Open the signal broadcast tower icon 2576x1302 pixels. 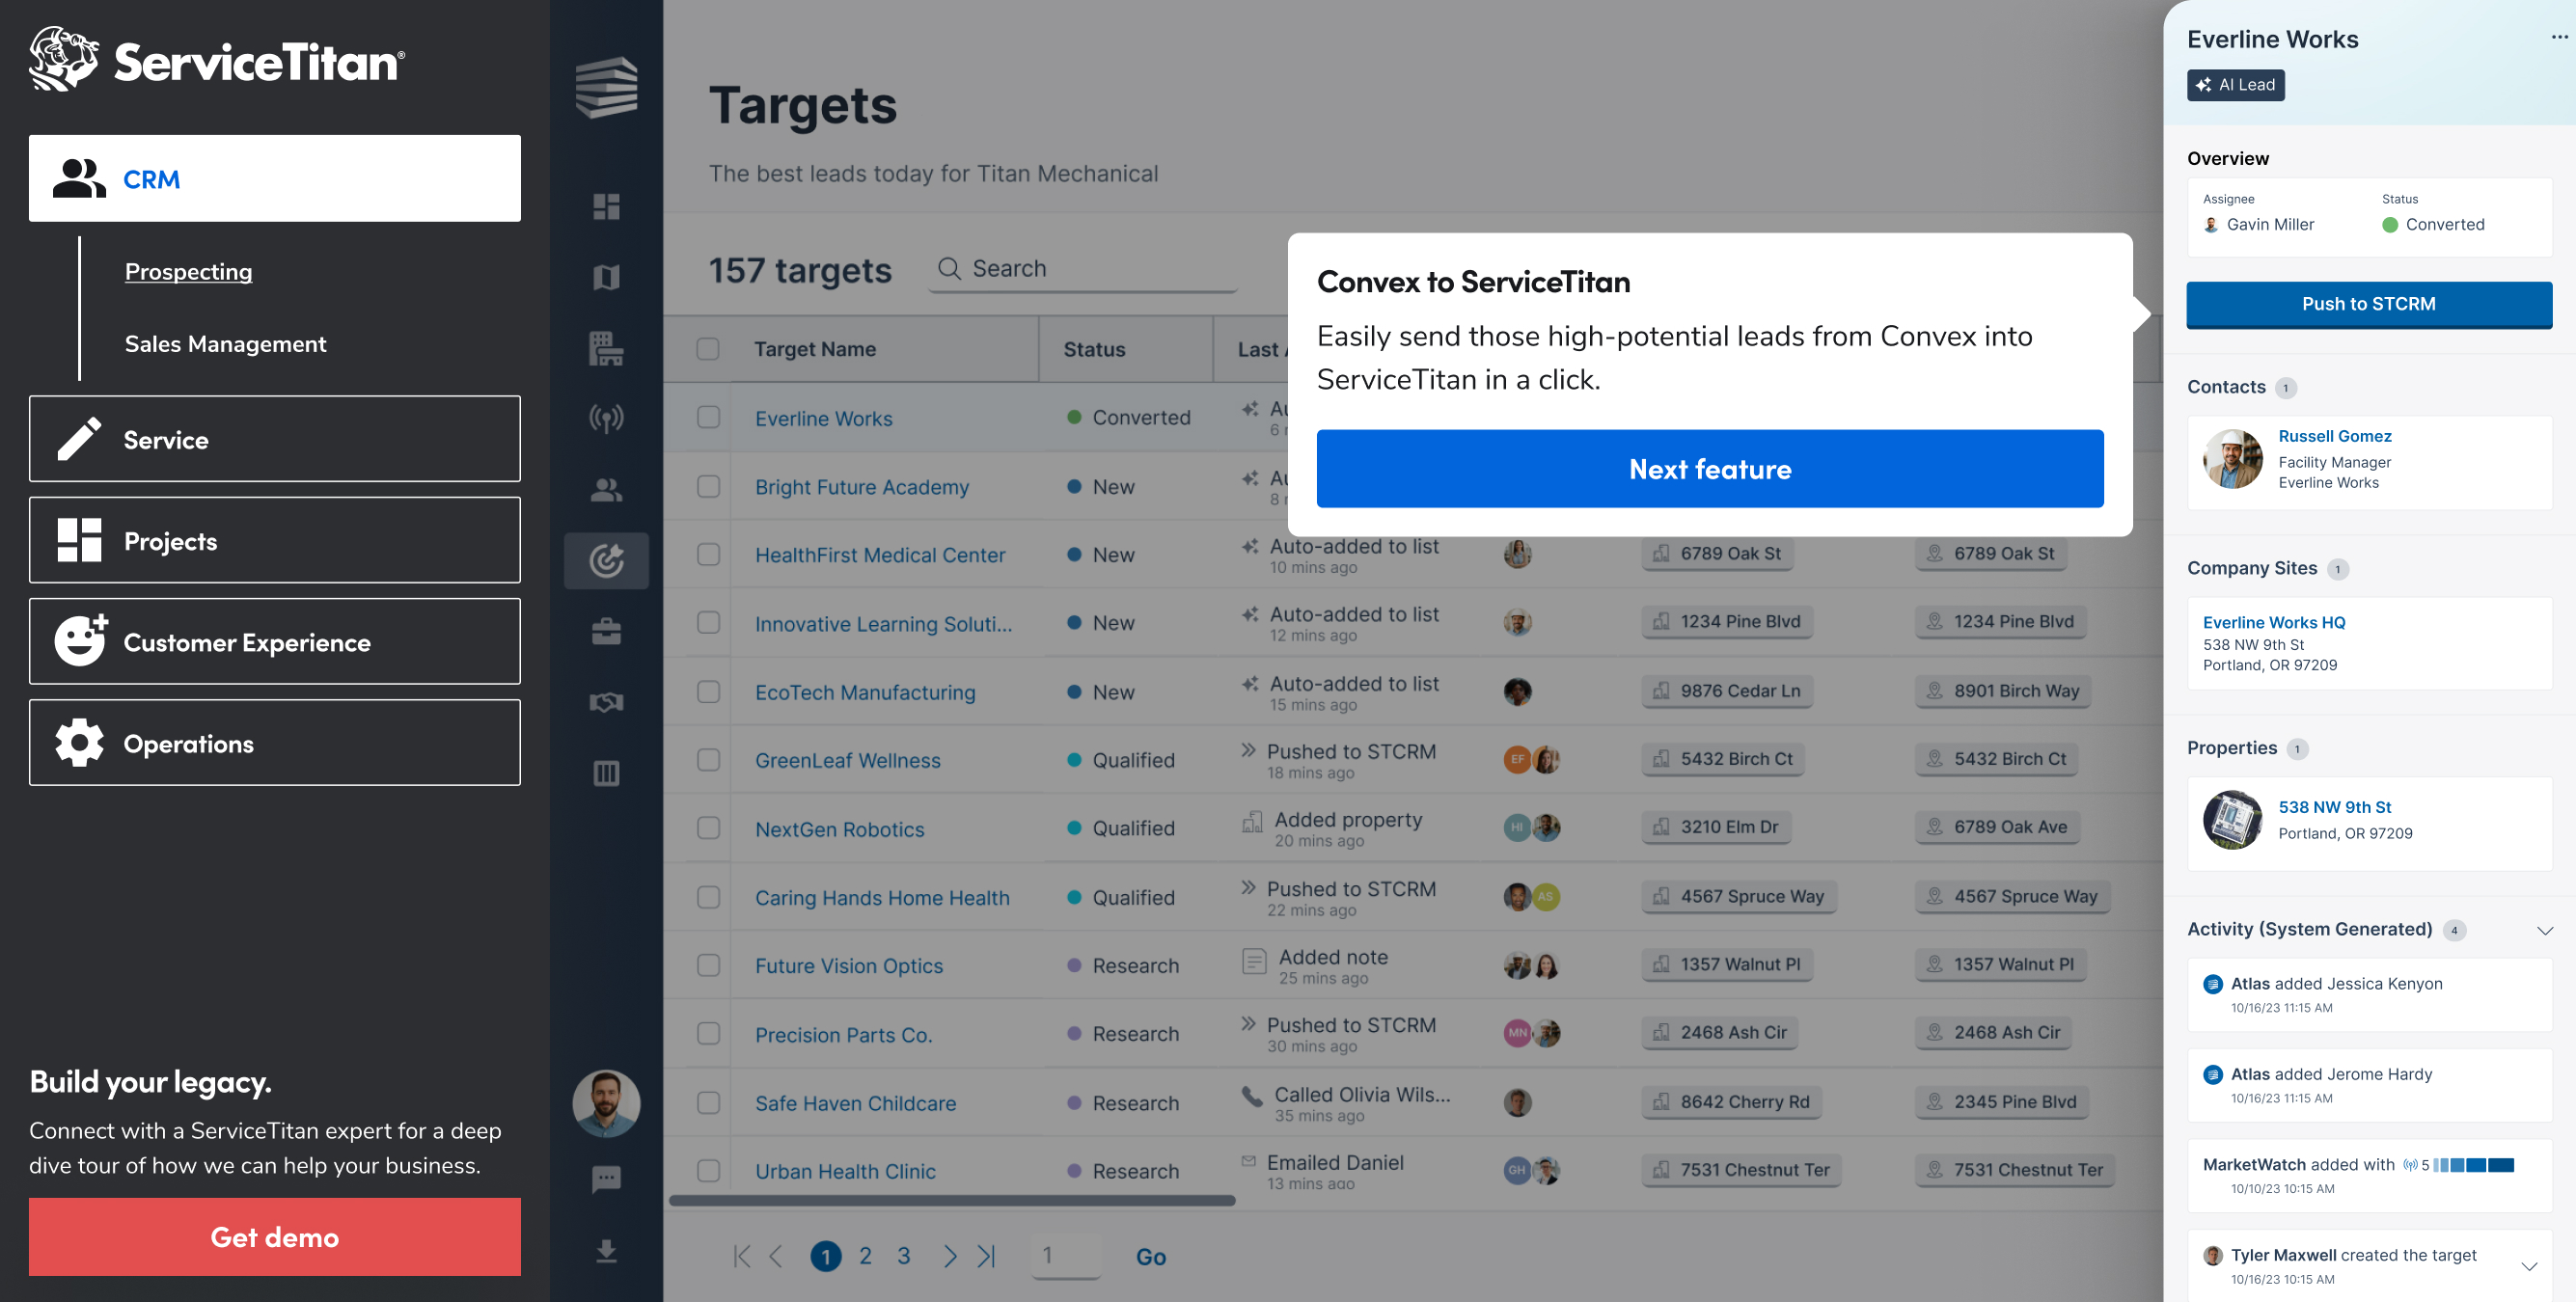pos(606,418)
